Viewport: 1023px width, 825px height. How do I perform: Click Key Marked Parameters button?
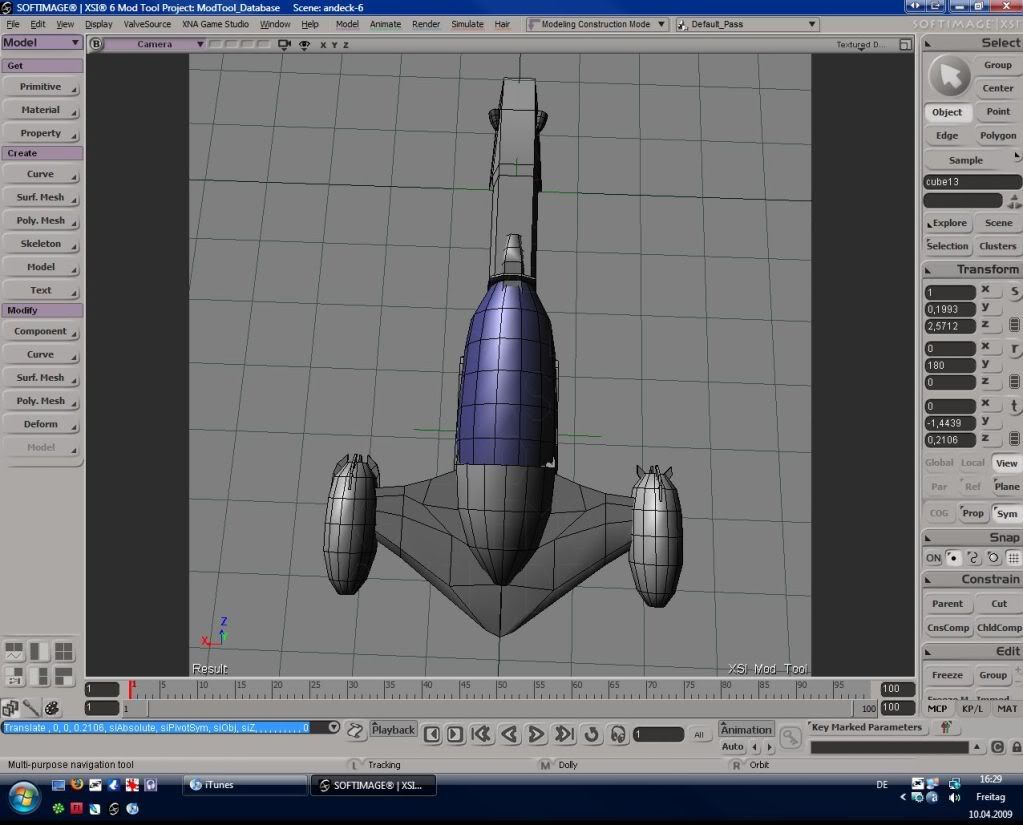tap(866, 727)
